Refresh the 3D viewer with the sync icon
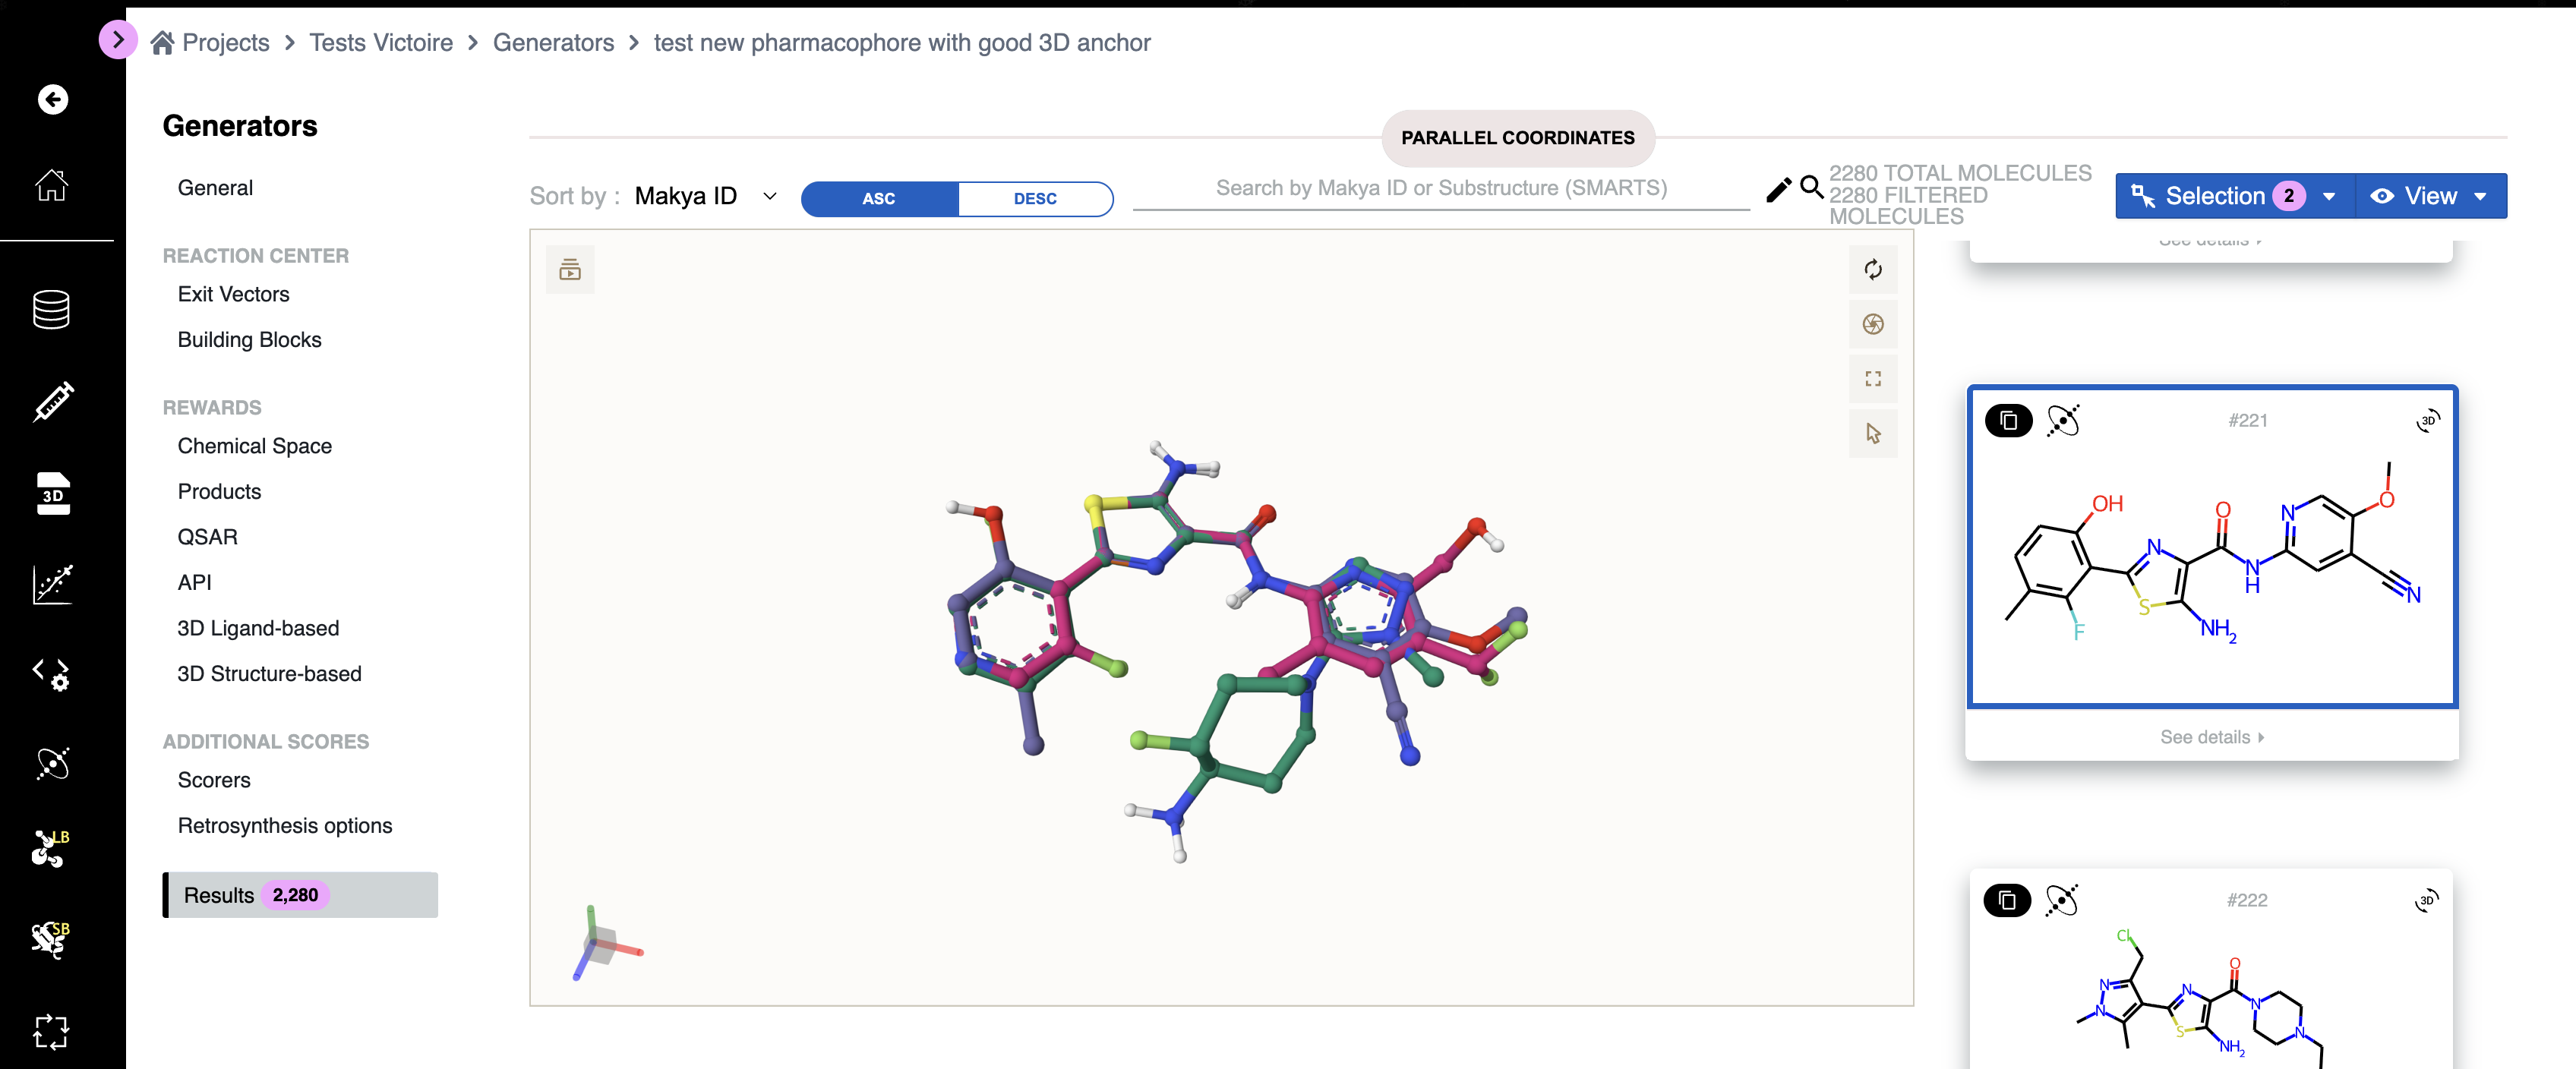This screenshot has width=2576, height=1069. tap(1873, 270)
